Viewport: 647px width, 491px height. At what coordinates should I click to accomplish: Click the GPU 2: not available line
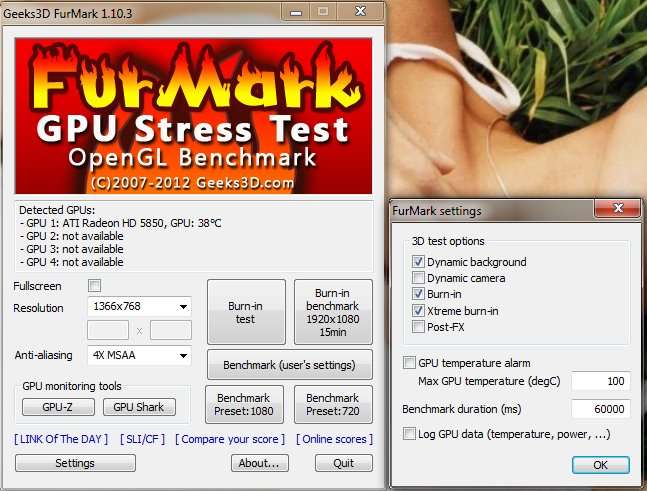coord(71,236)
